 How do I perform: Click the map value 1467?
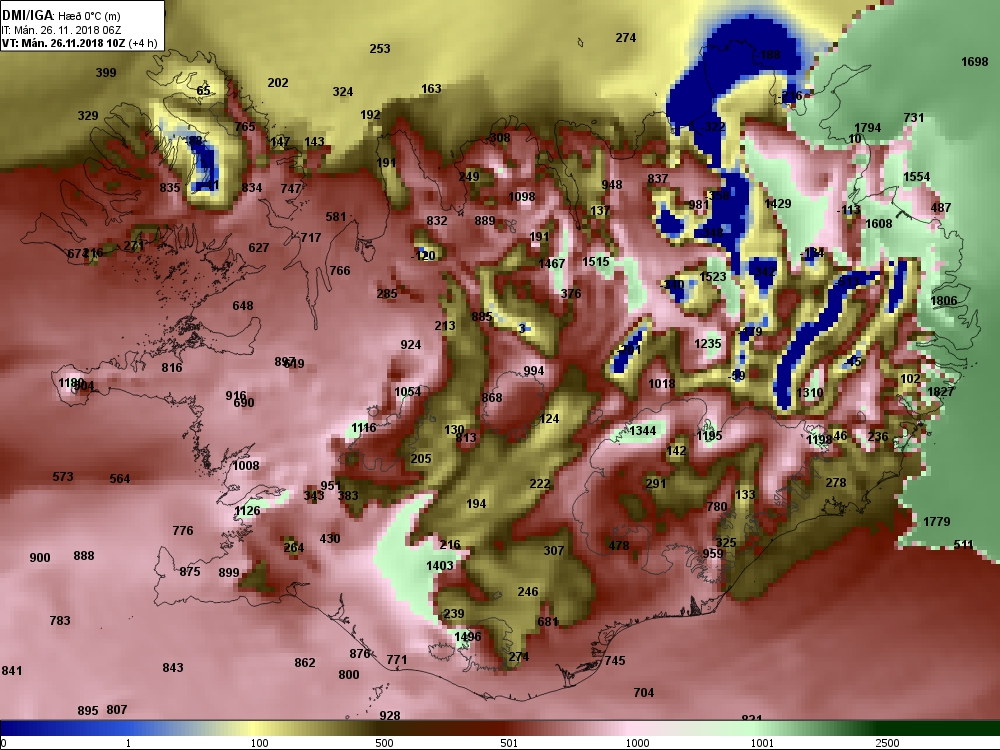tap(552, 263)
